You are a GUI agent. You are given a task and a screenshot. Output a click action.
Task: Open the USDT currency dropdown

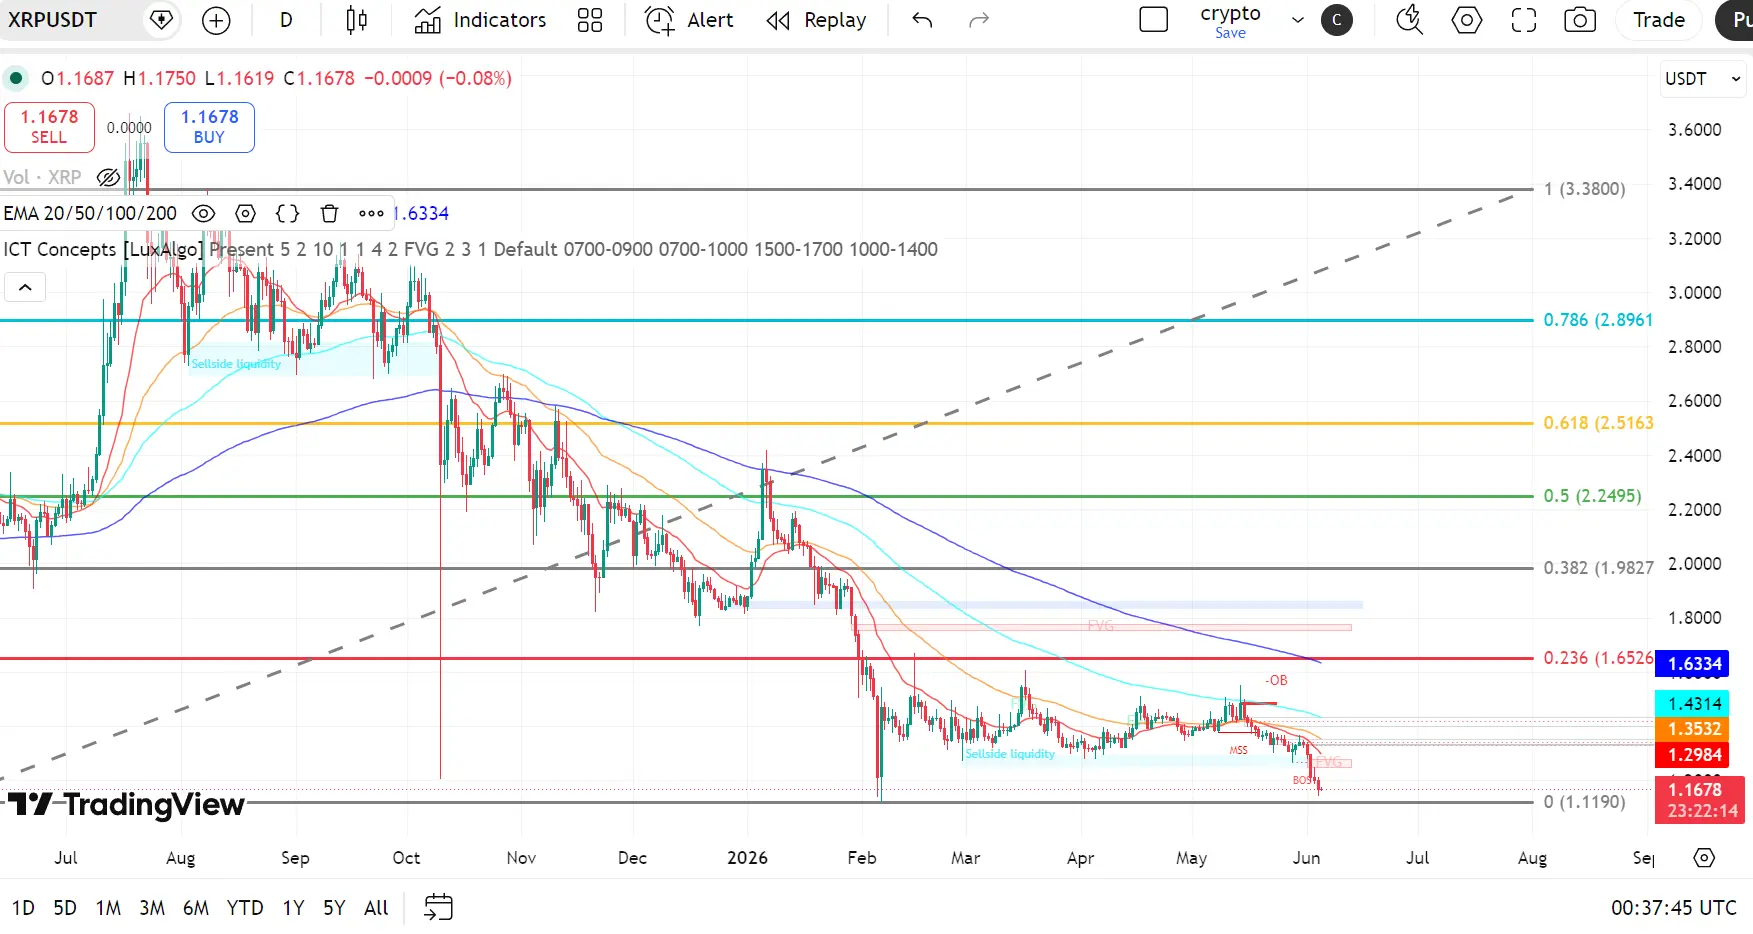point(1702,78)
